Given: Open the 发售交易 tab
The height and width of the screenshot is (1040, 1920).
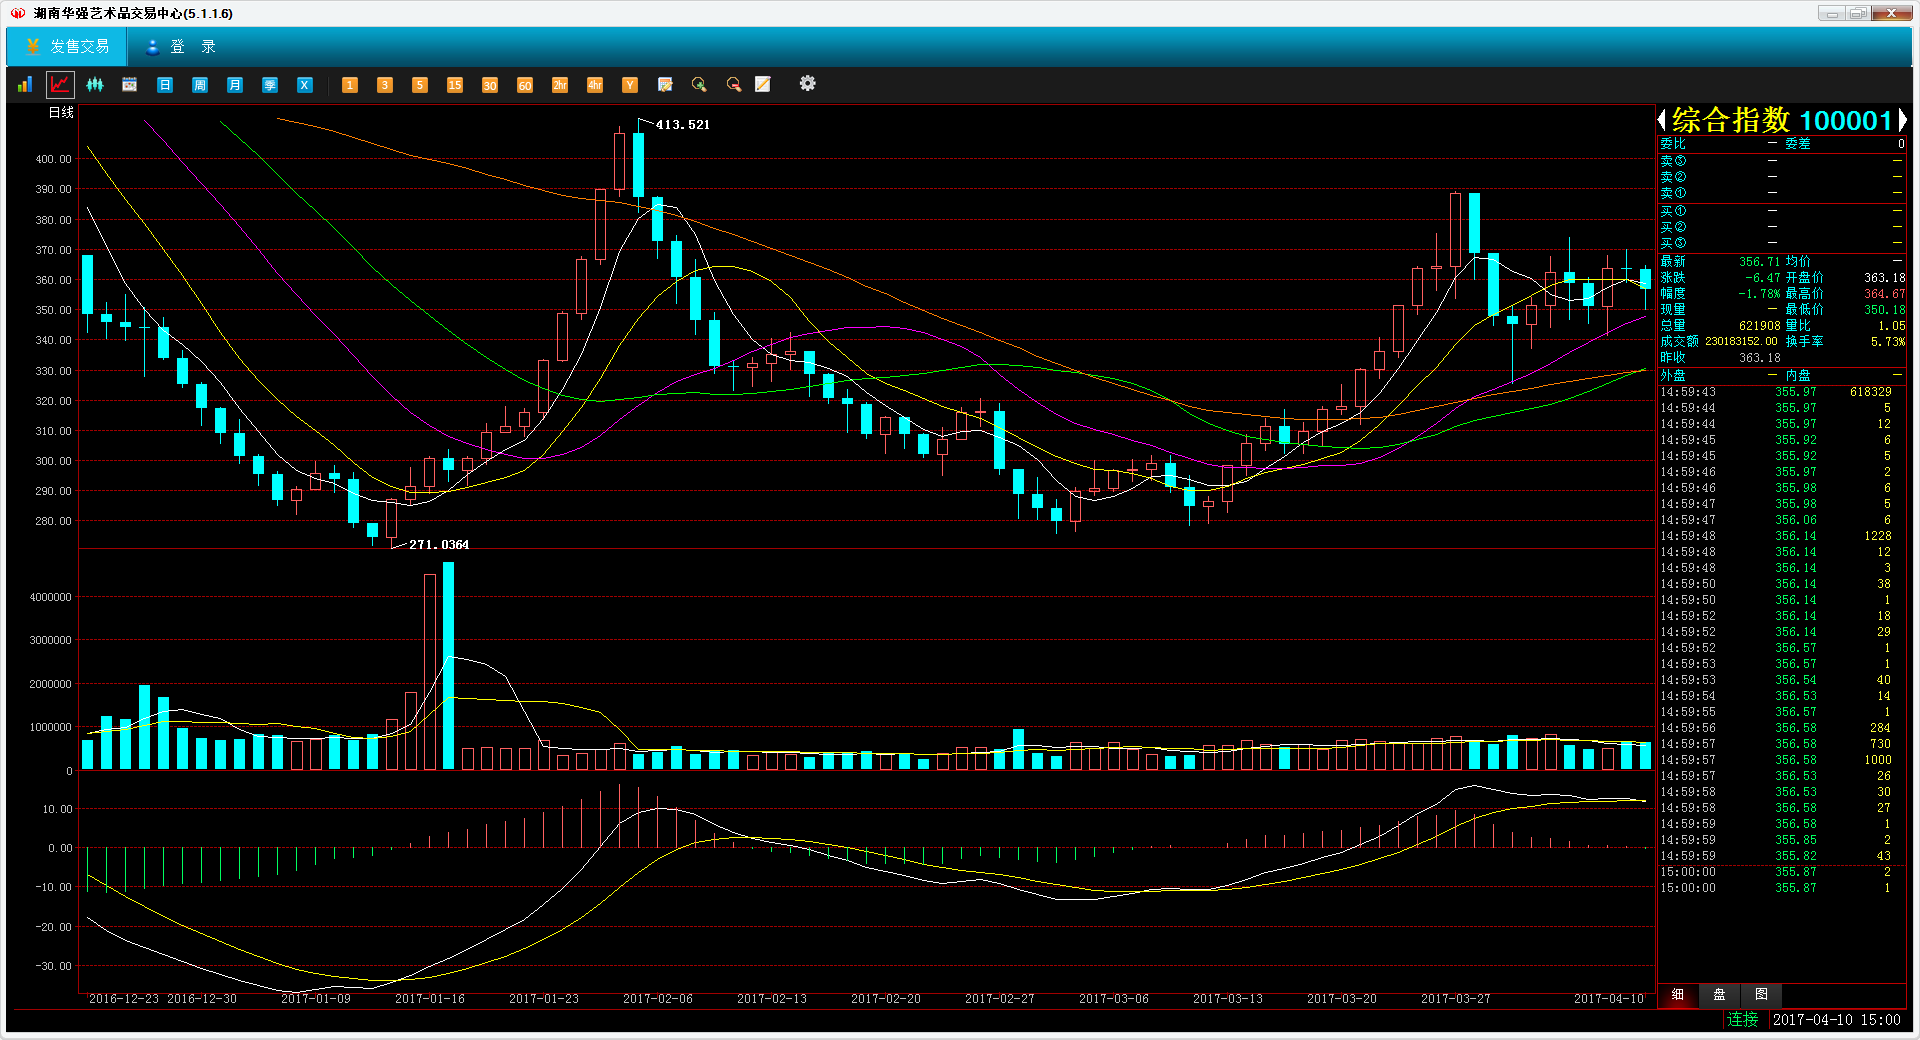Looking at the screenshot, I should click(67, 47).
